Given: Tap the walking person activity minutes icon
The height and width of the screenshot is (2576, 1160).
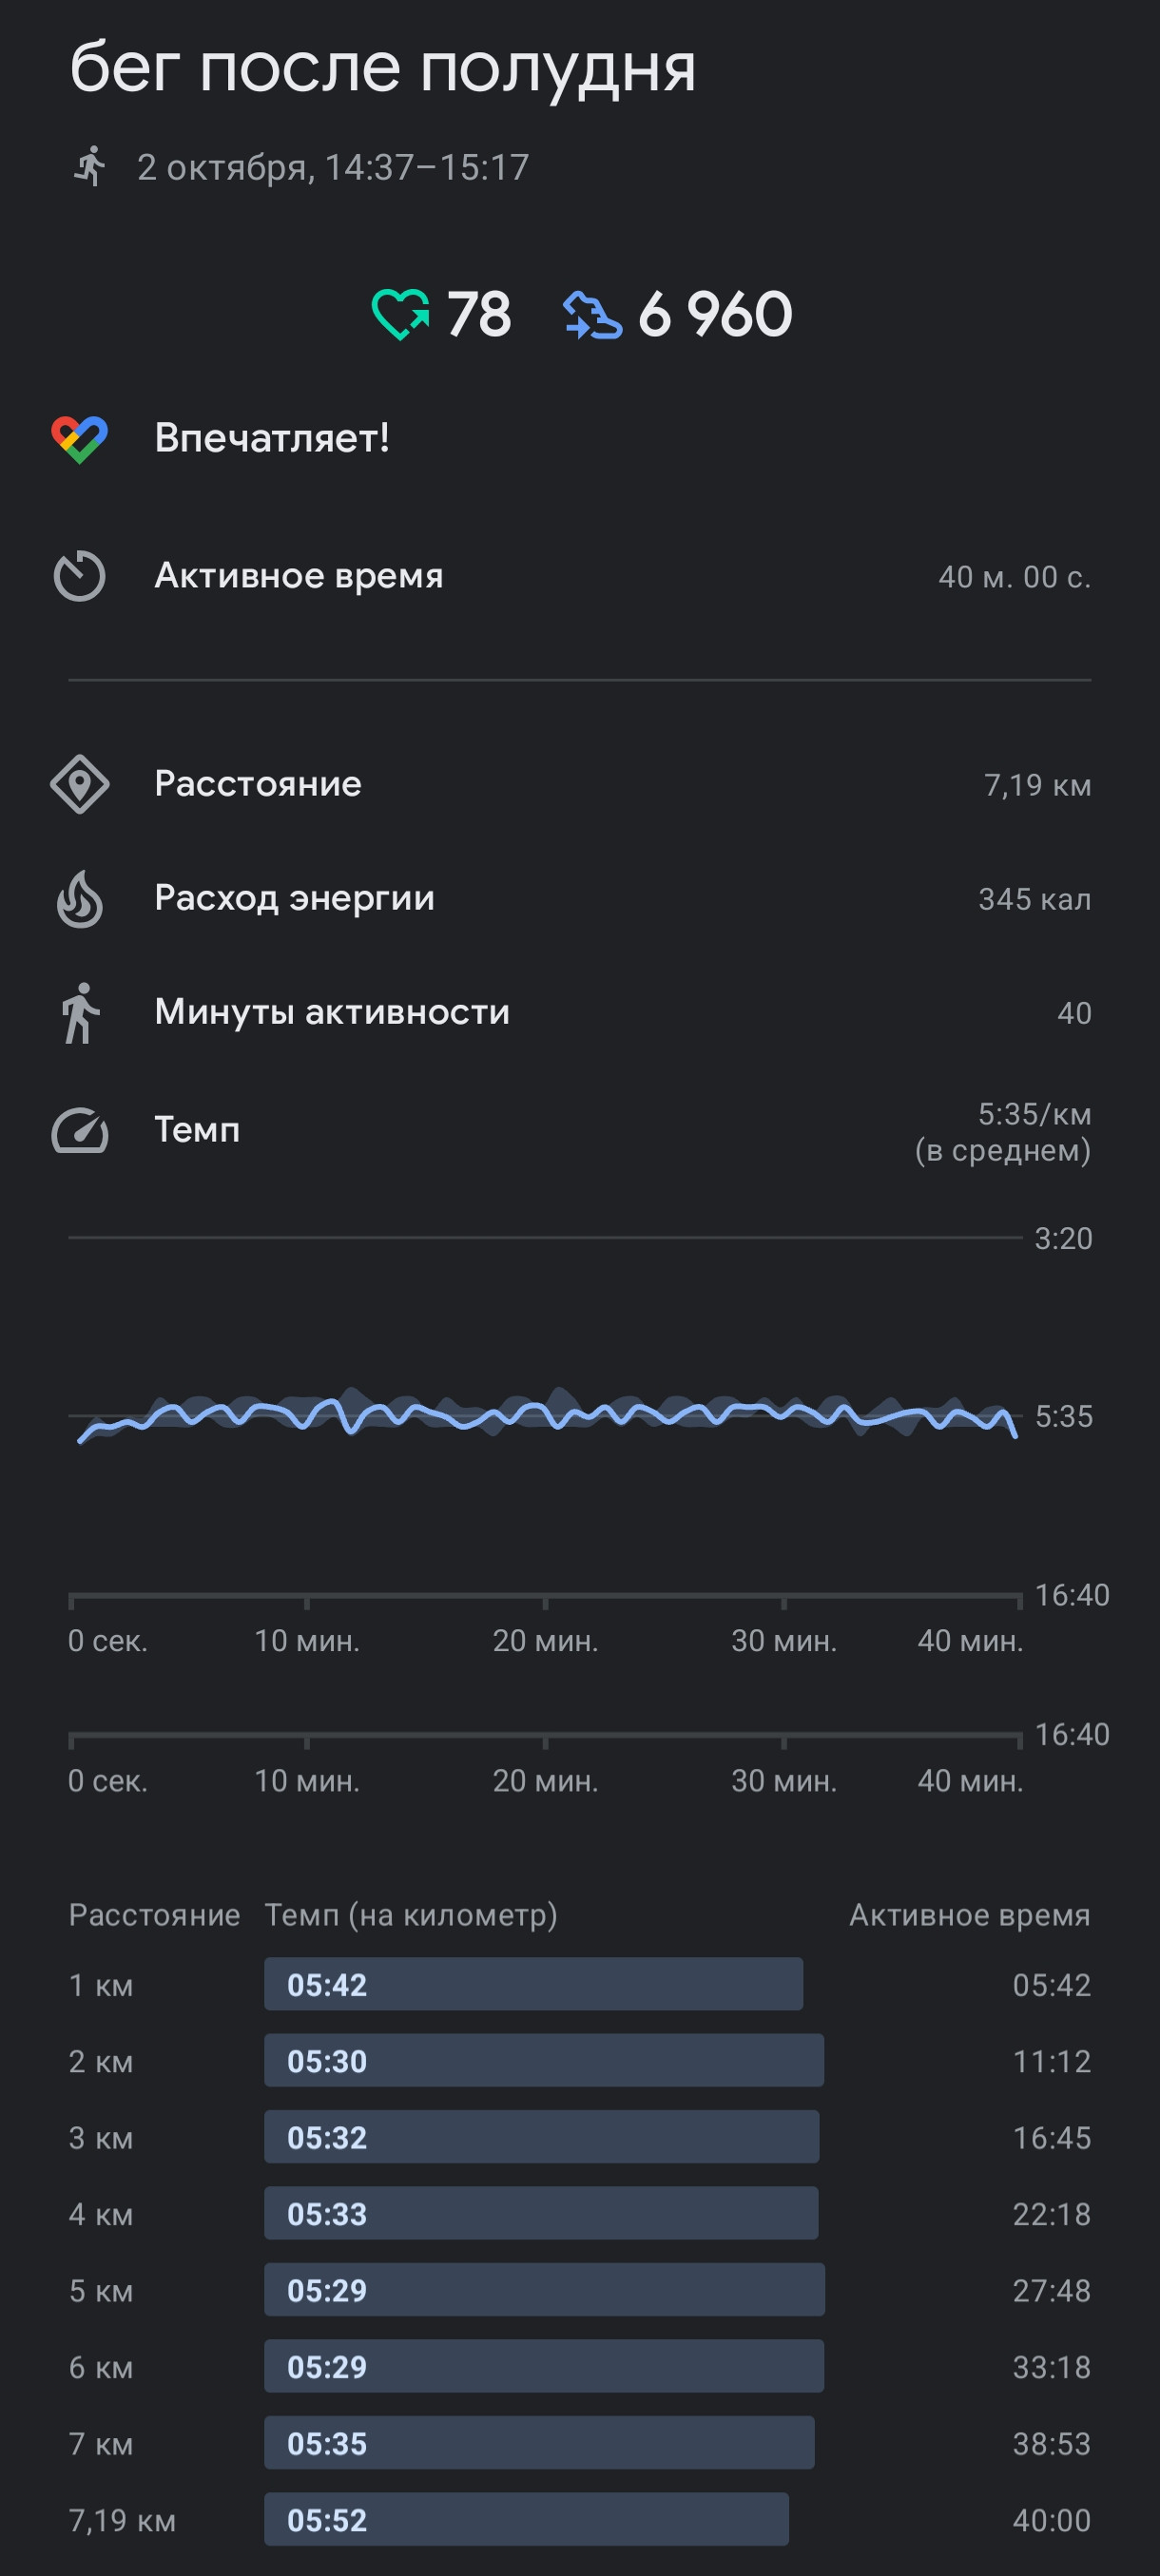Looking at the screenshot, I should [80, 1013].
